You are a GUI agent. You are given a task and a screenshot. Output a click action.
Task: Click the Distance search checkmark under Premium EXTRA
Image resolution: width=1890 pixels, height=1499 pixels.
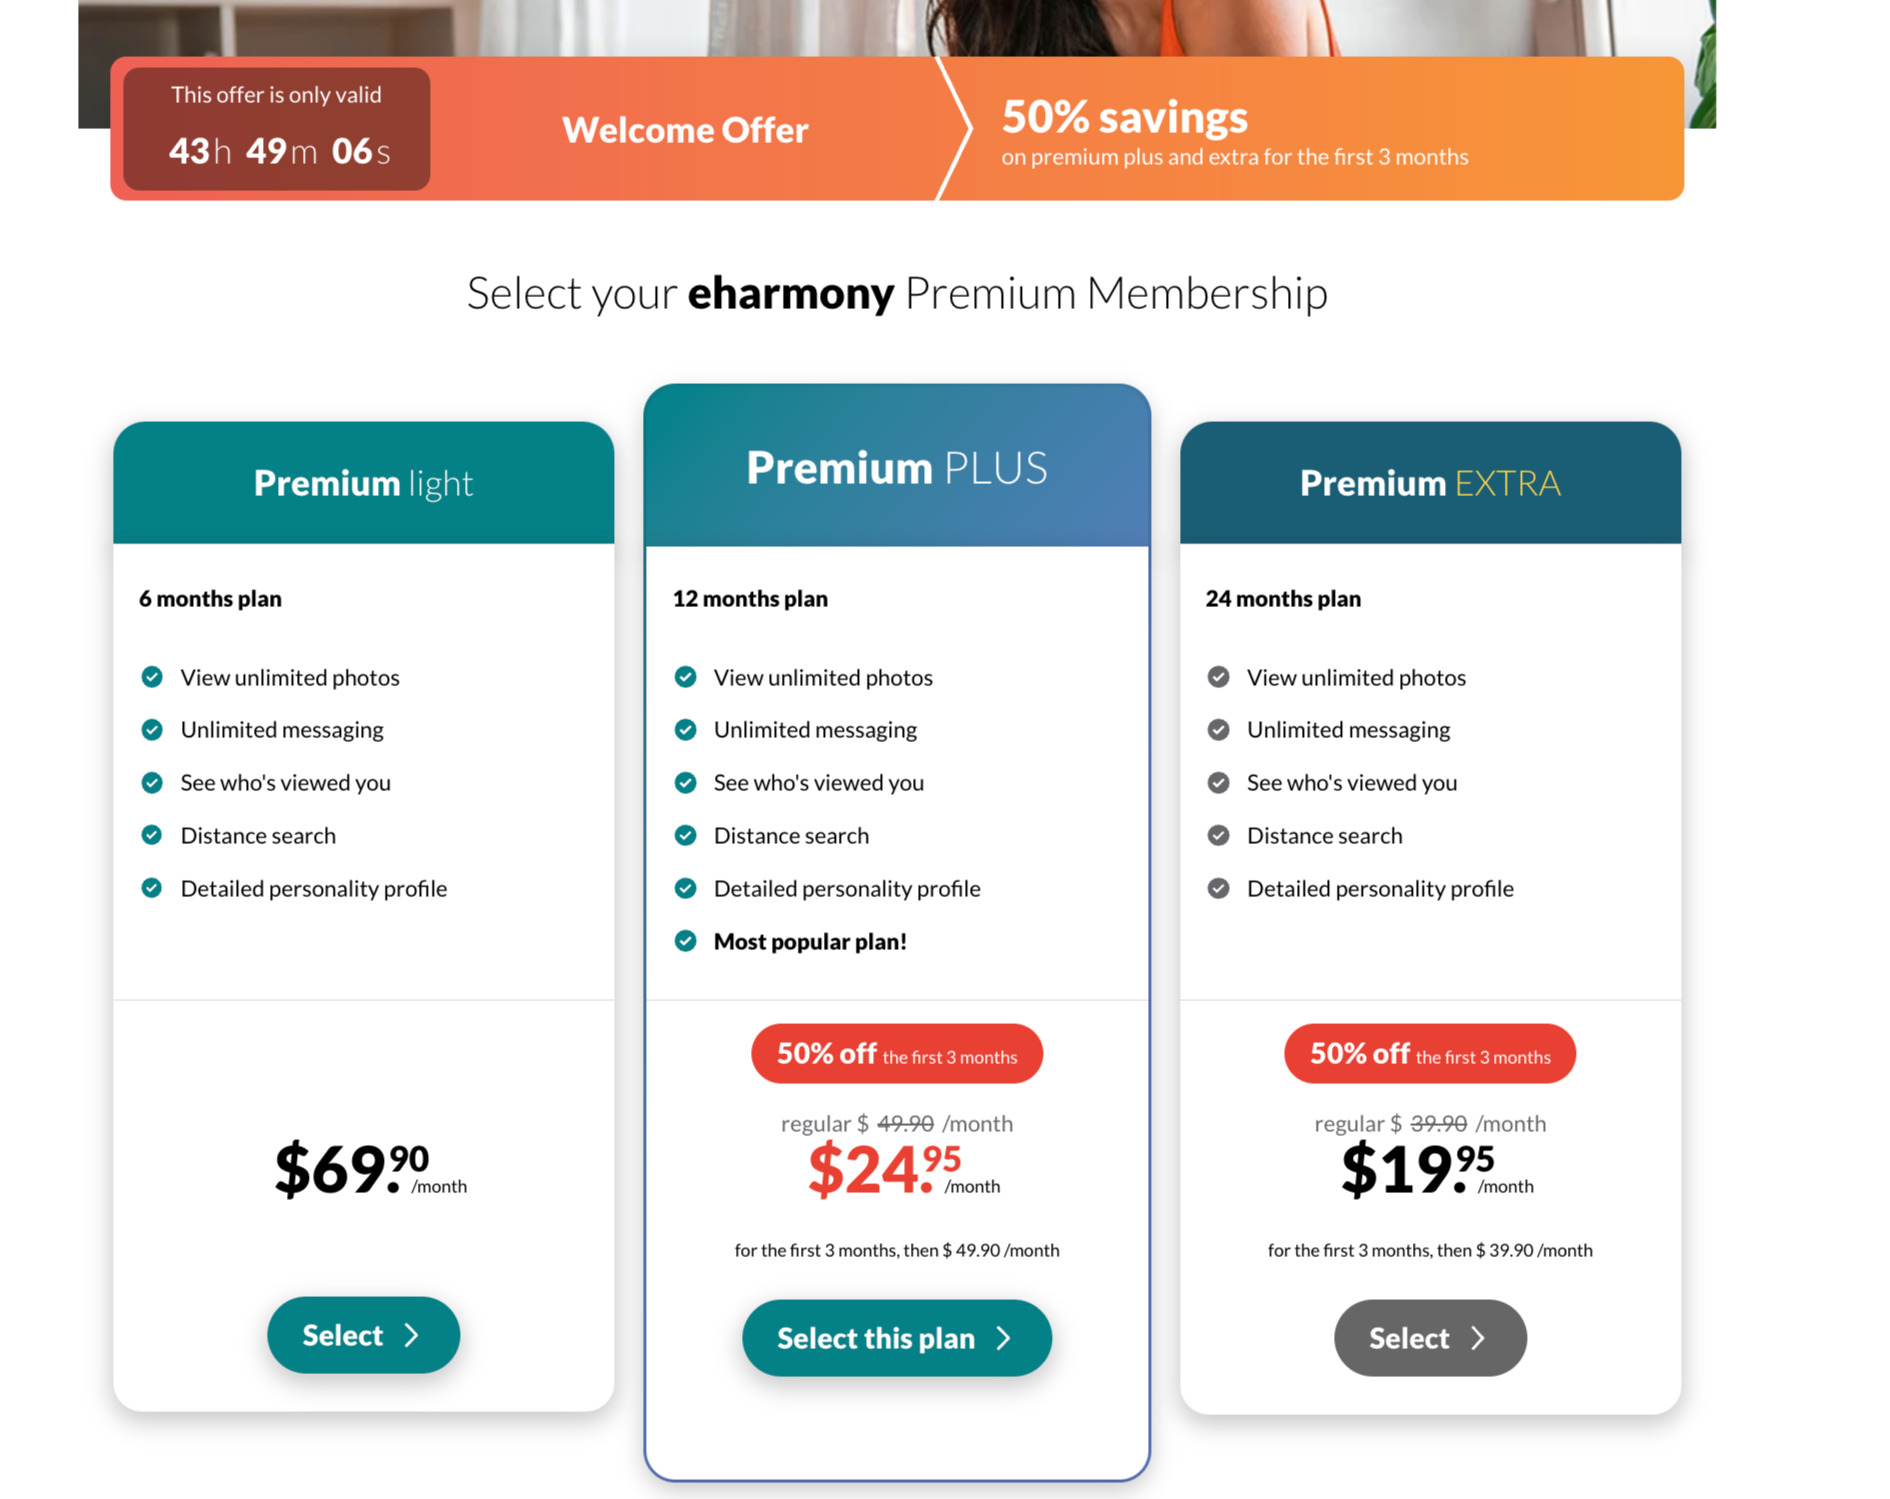1219,835
